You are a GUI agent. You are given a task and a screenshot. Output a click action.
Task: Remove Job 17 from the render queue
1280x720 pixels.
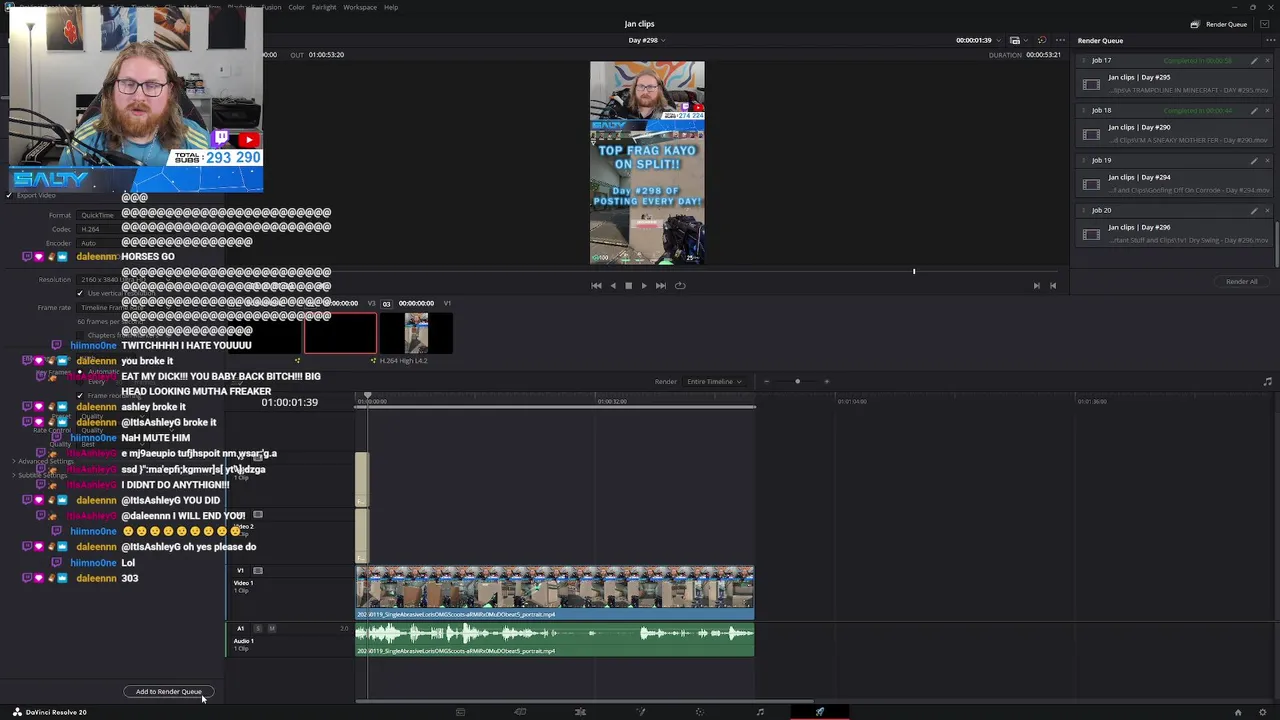(1267, 61)
